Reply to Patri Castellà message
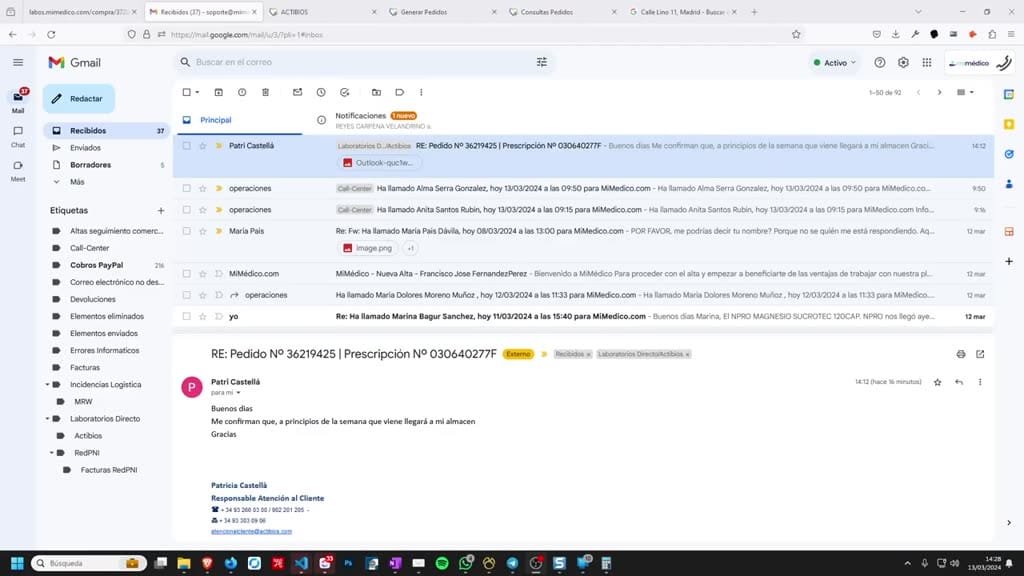The width and height of the screenshot is (1024, 576). click(x=959, y=382)
